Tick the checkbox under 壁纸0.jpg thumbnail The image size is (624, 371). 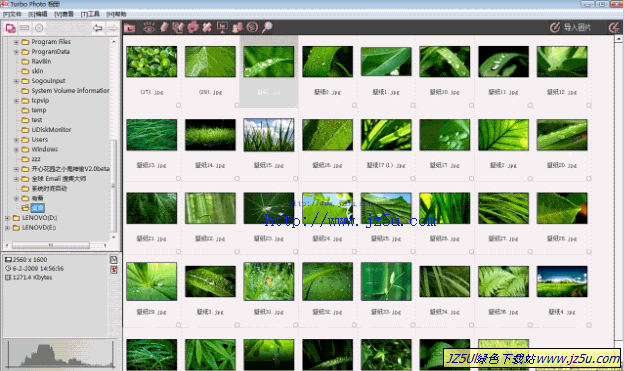tap(354, 105)
